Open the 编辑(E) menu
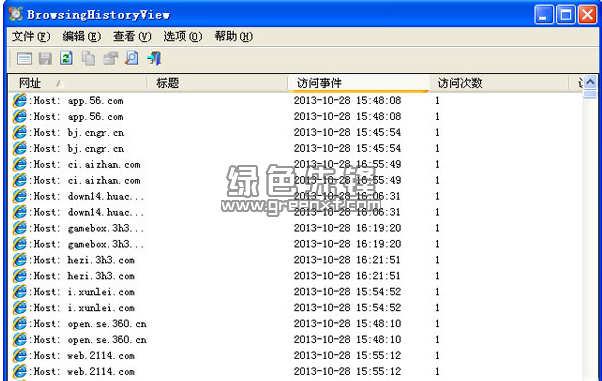 tap(82, 36)
